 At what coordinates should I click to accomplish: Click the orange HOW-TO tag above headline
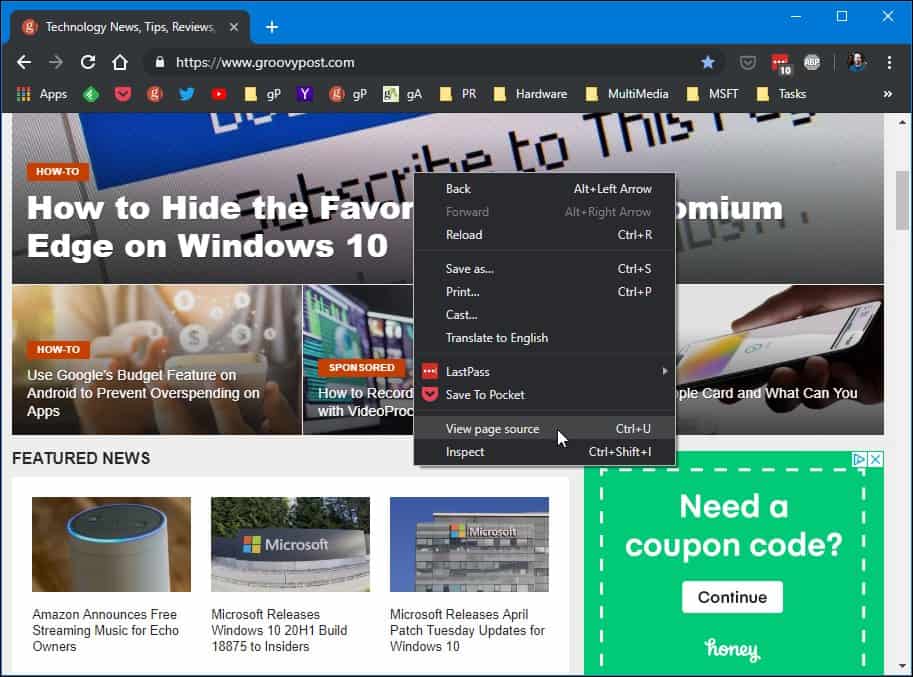[57, 172]
